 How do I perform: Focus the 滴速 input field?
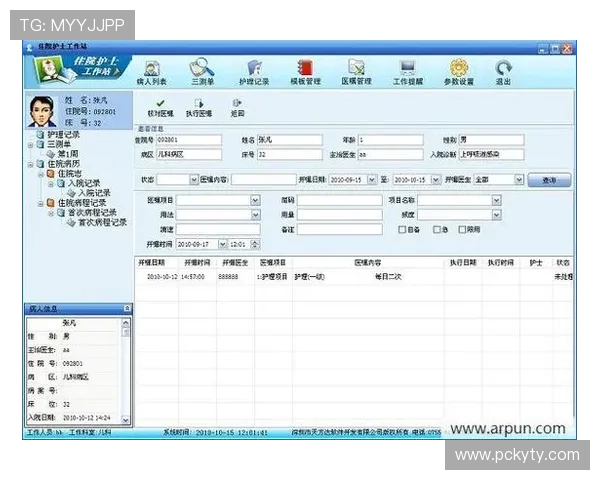[218, 229]
